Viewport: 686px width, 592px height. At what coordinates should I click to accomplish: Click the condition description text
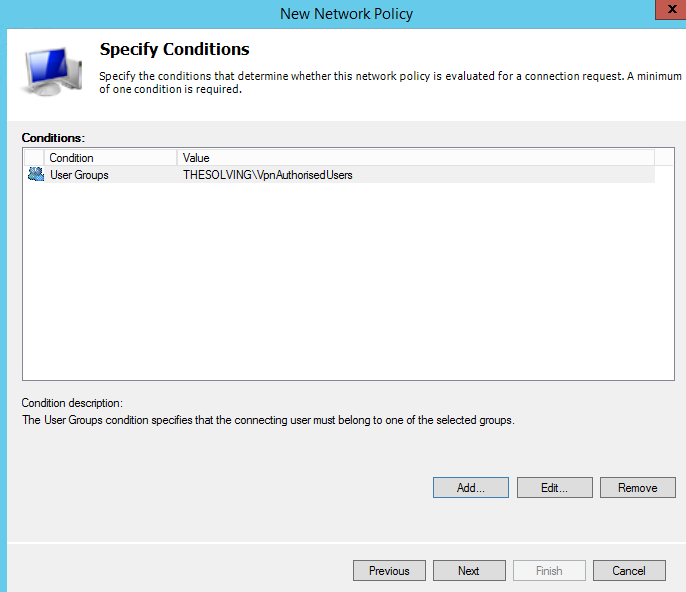point(268,421)
